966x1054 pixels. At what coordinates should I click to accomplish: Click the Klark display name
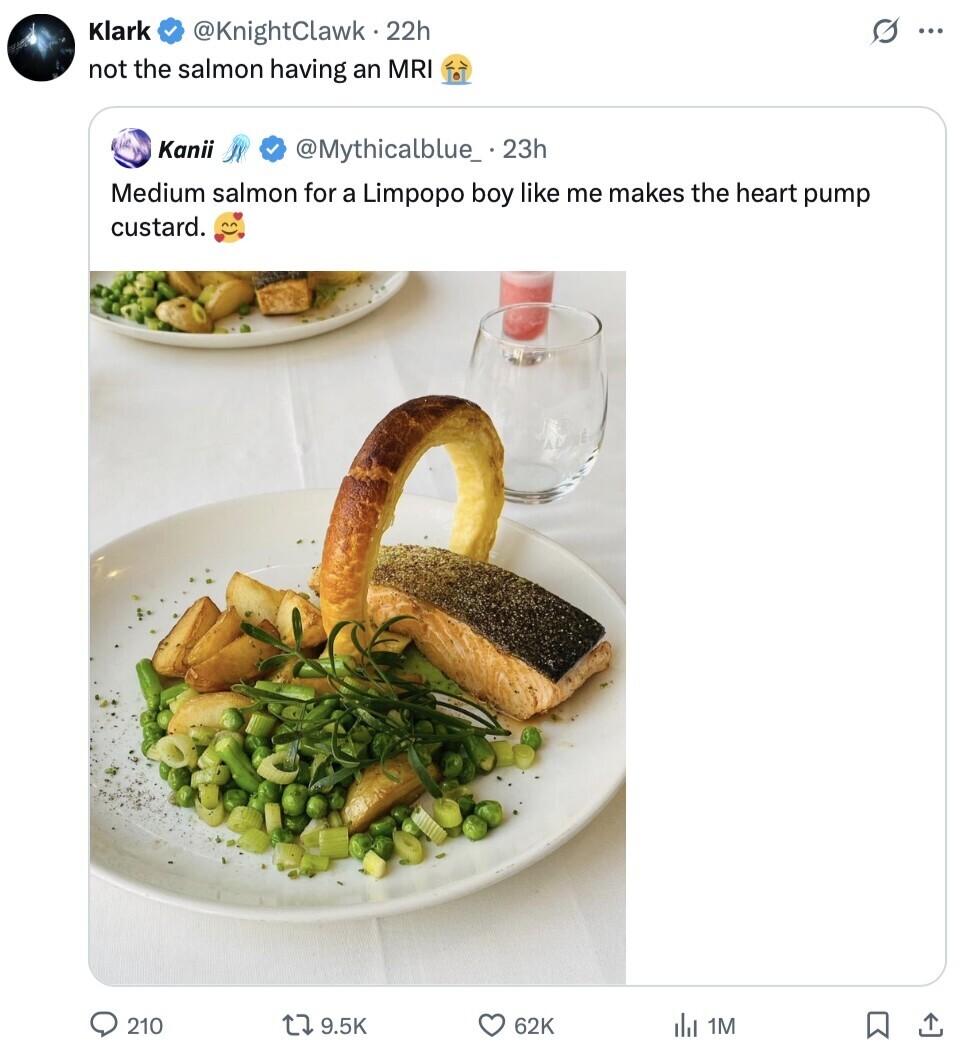coord(119,31)
